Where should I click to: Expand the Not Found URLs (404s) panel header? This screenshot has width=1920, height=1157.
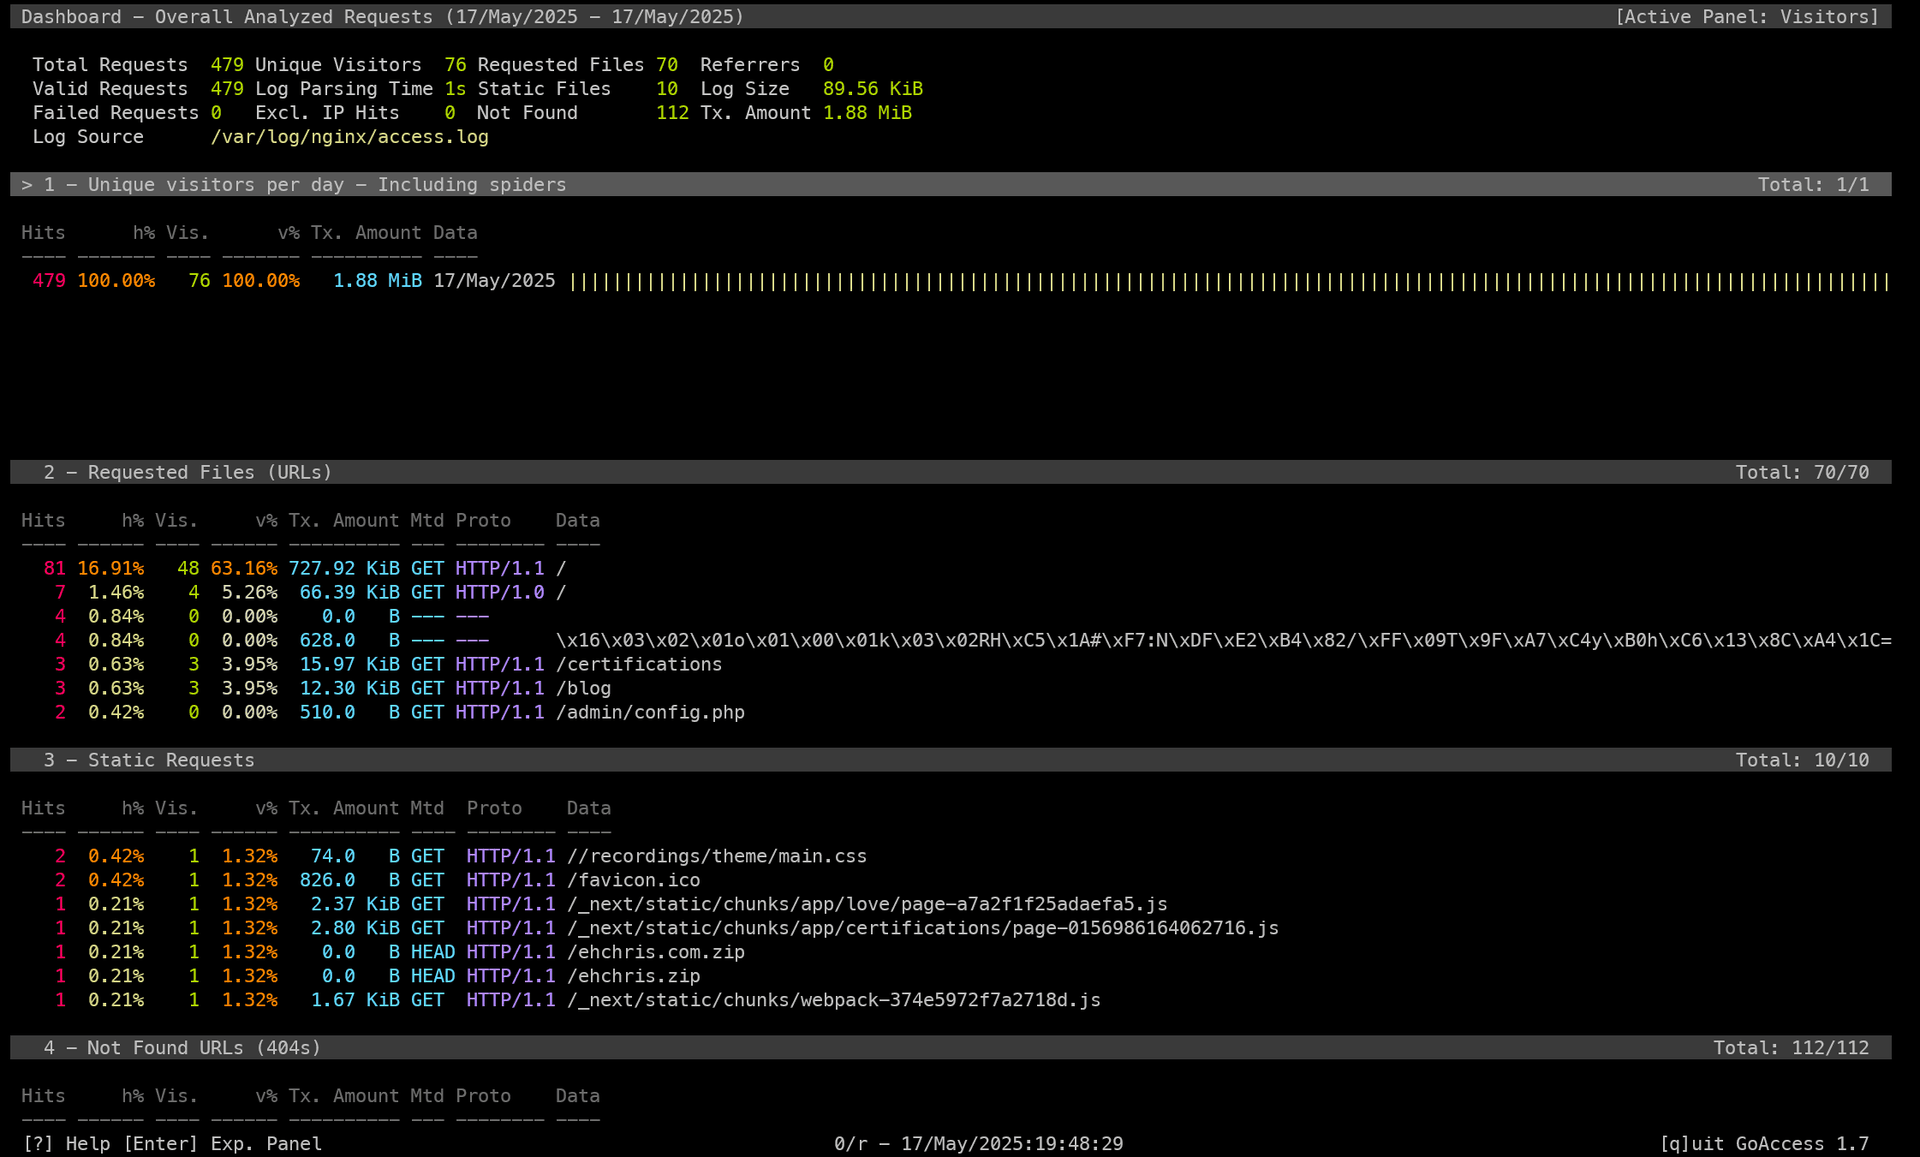pos(950,1048)
